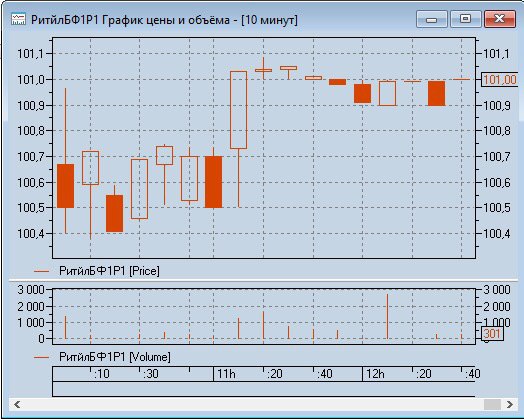Click the left scroll arrow of horizontal scrollbar
This screenshot has width=524, height=419.
(17, 405)
